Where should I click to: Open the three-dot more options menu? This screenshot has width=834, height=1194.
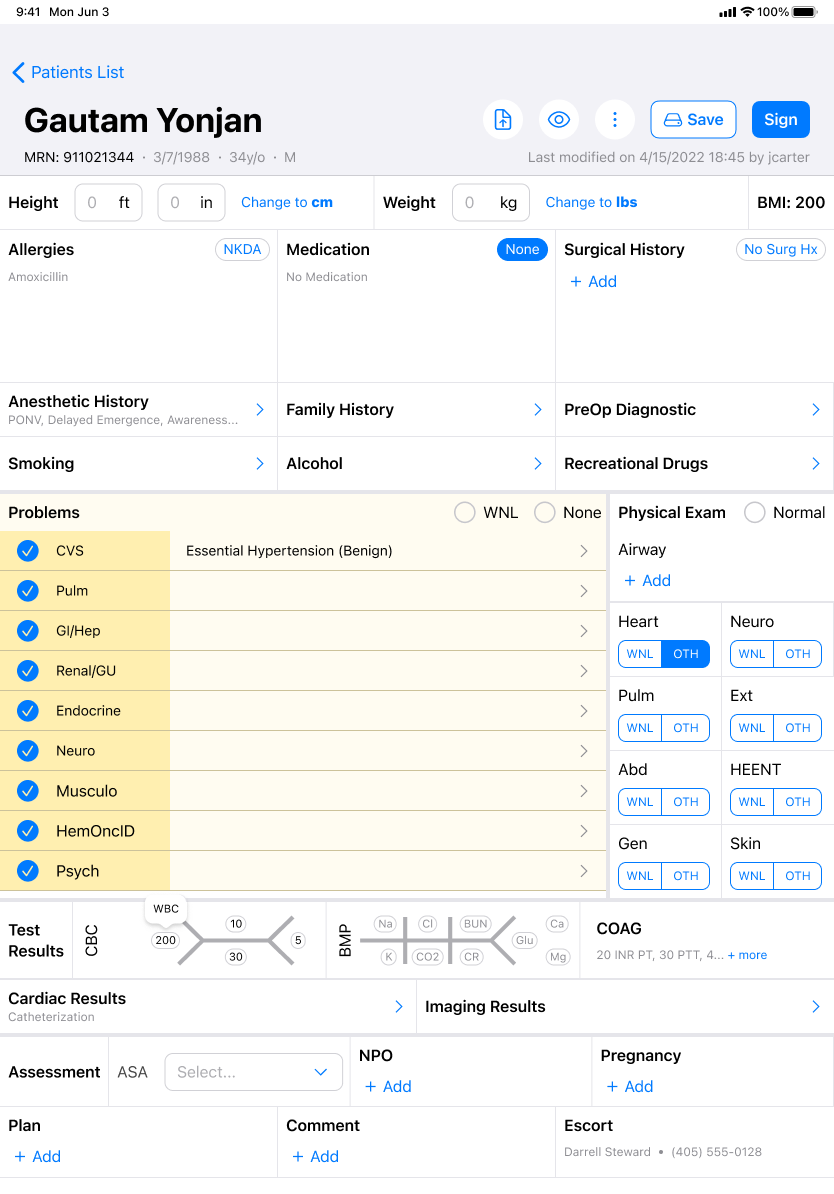pos(615,120)
